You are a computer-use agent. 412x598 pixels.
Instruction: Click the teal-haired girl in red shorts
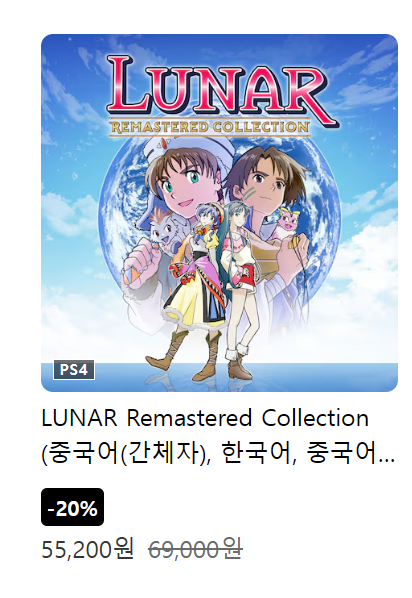(240, 286)
